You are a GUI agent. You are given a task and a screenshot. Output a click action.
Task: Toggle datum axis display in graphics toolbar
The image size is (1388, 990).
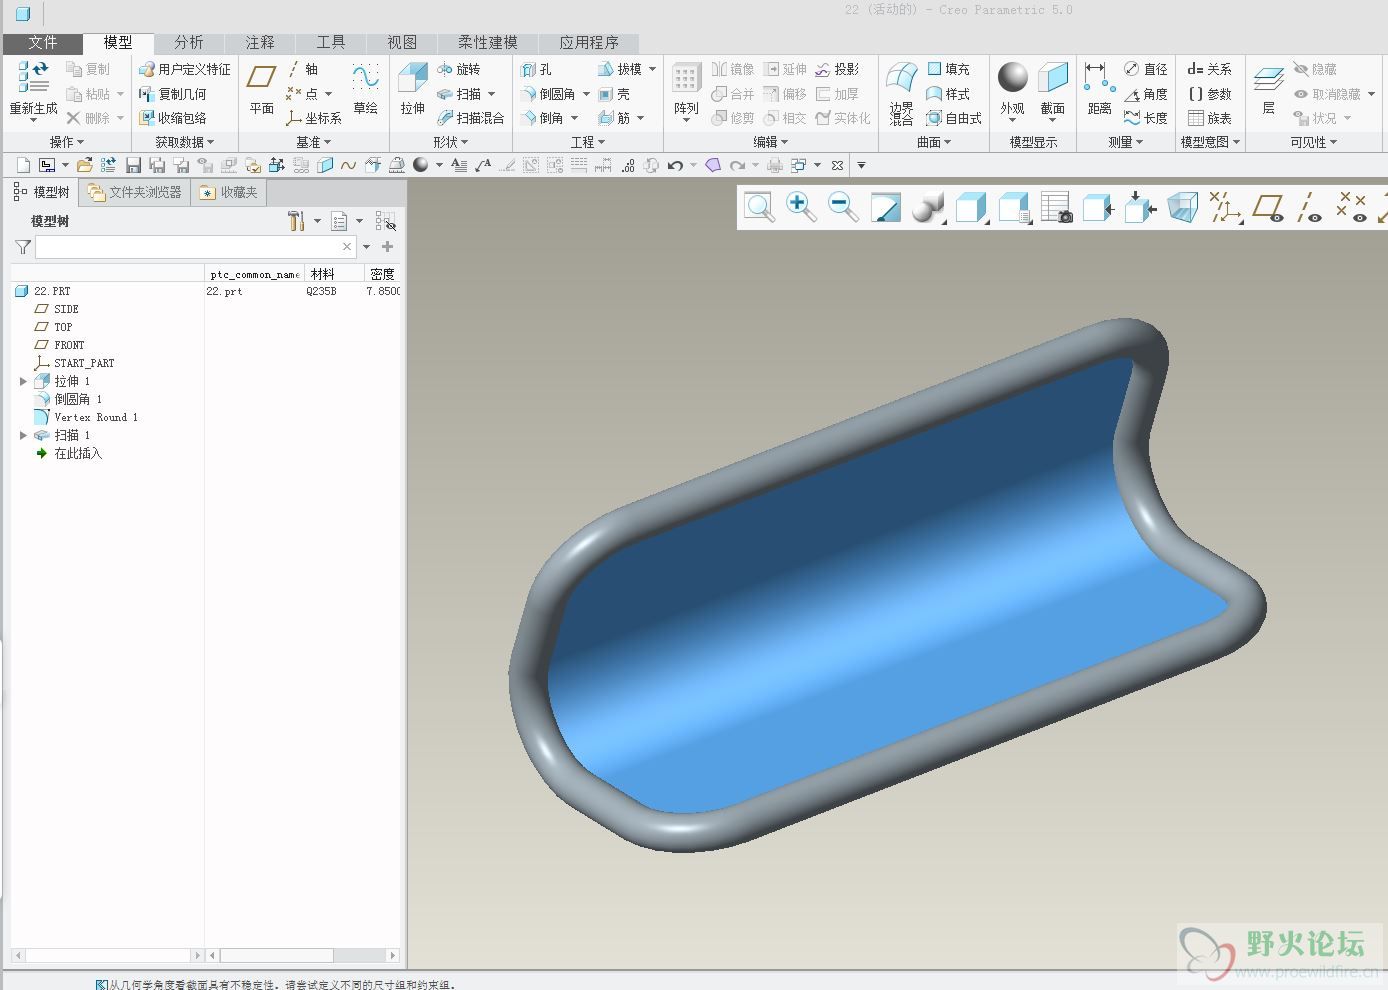pos(1310,207)
